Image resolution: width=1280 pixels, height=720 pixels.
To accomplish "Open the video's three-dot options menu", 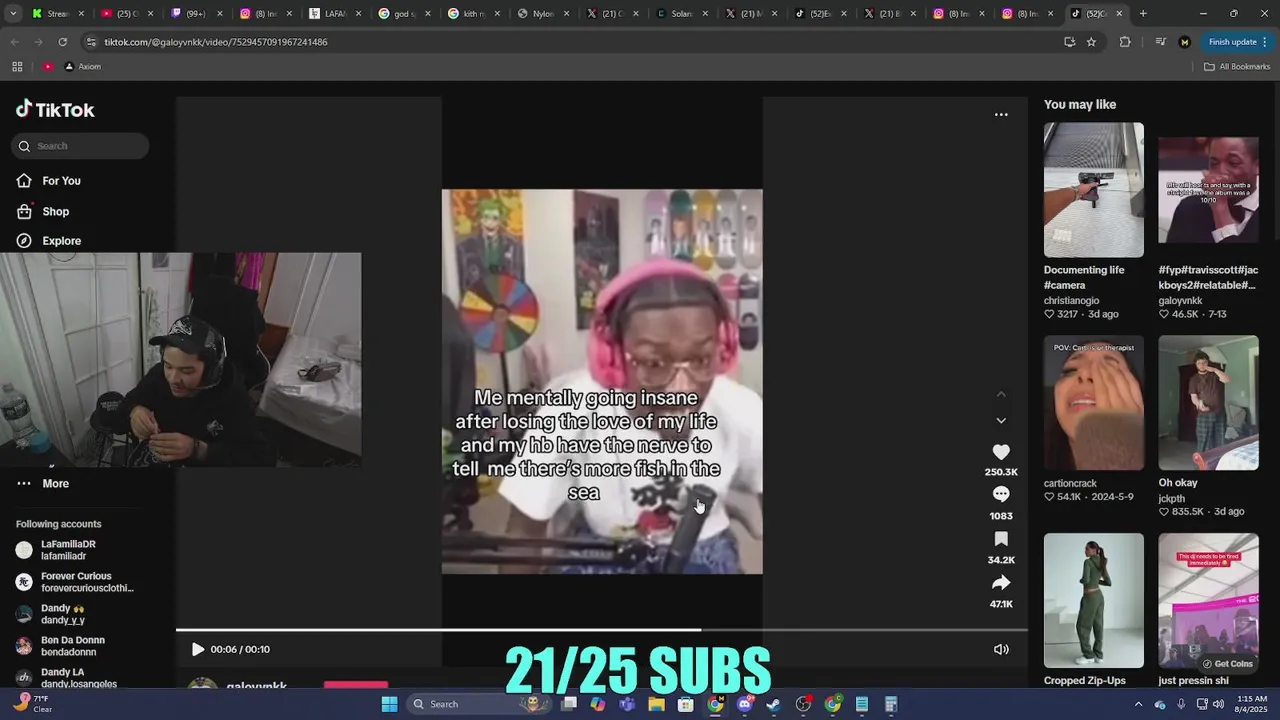I will pos(1001,115).
